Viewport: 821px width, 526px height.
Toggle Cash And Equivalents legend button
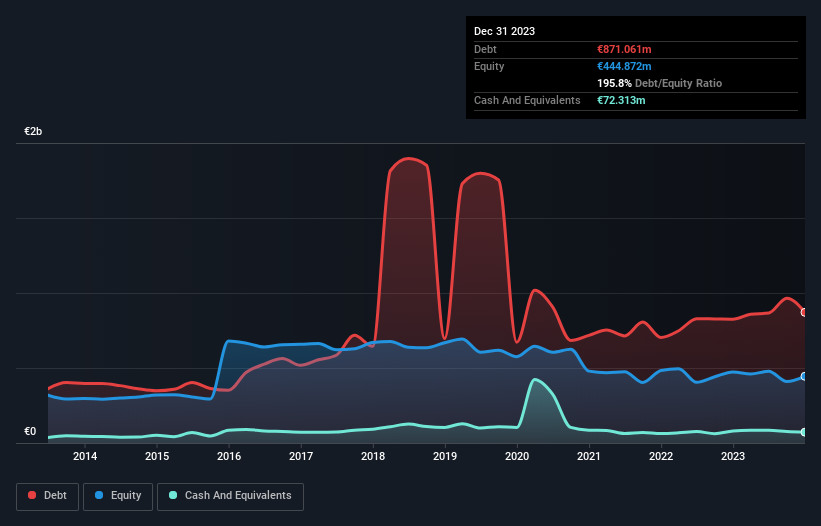click(230, 496)
